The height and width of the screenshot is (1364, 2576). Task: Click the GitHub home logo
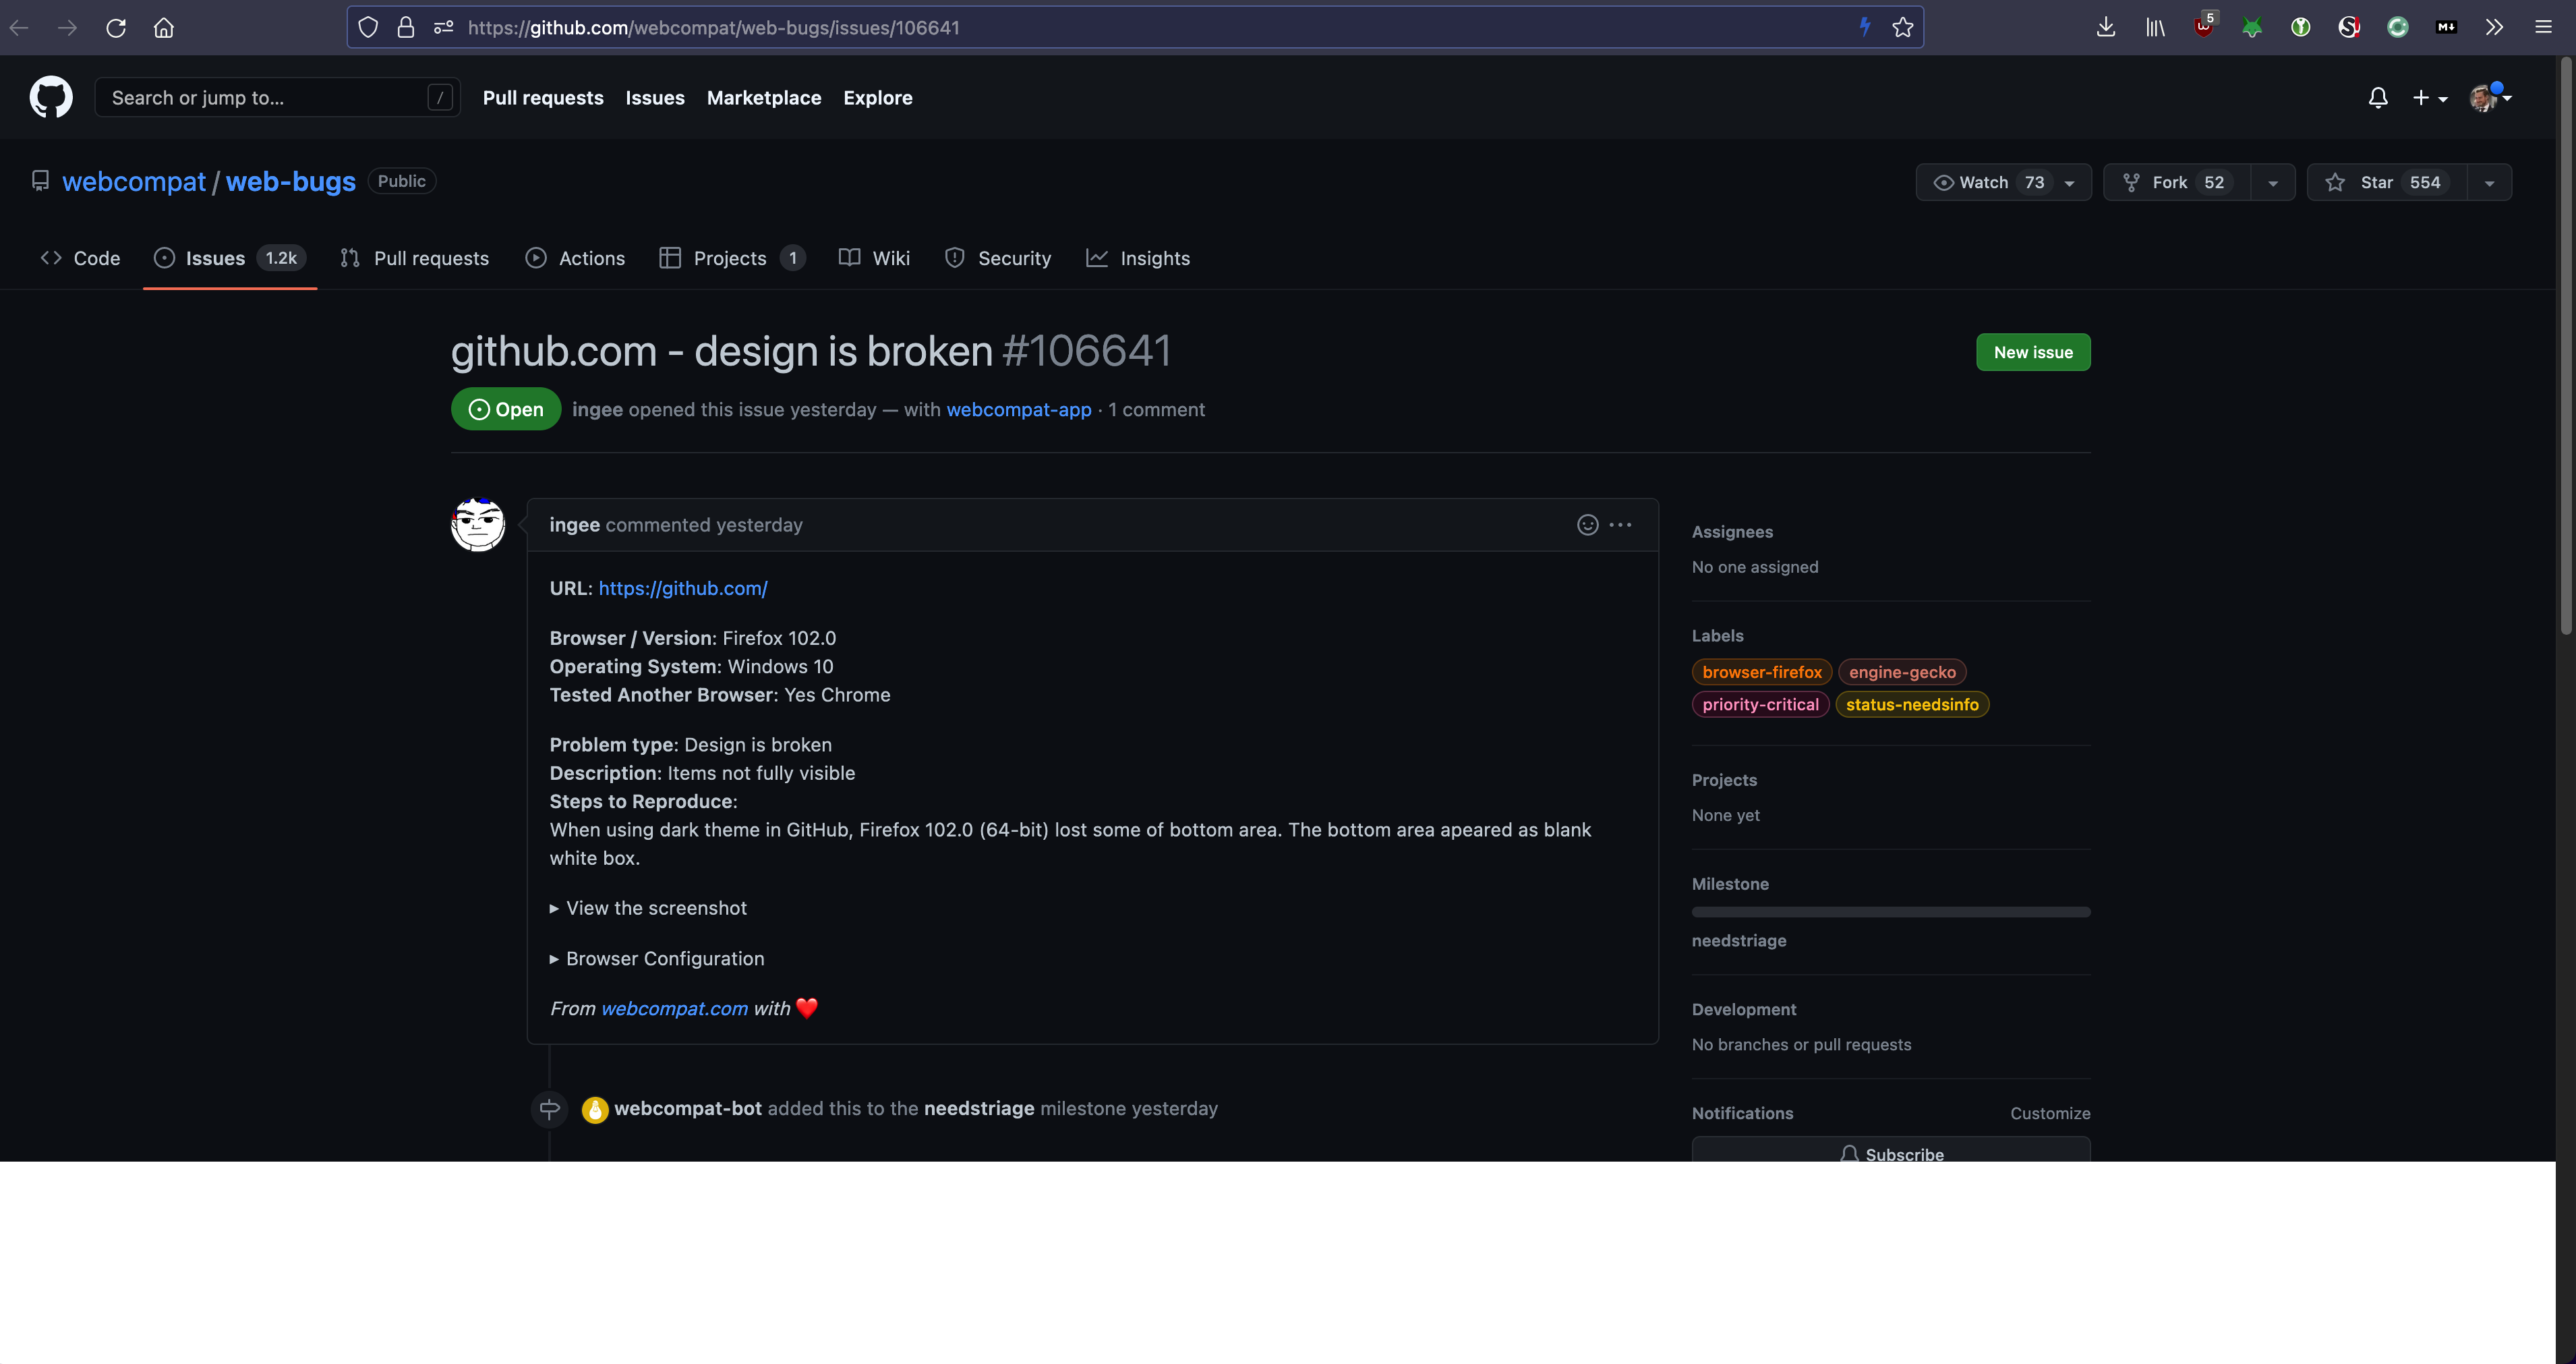click(x=50, y=97)
